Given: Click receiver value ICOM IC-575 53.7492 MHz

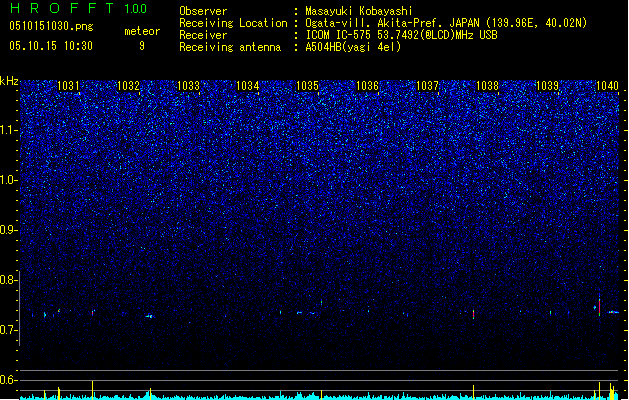Looking at the screenshot, I should (401, 35).
